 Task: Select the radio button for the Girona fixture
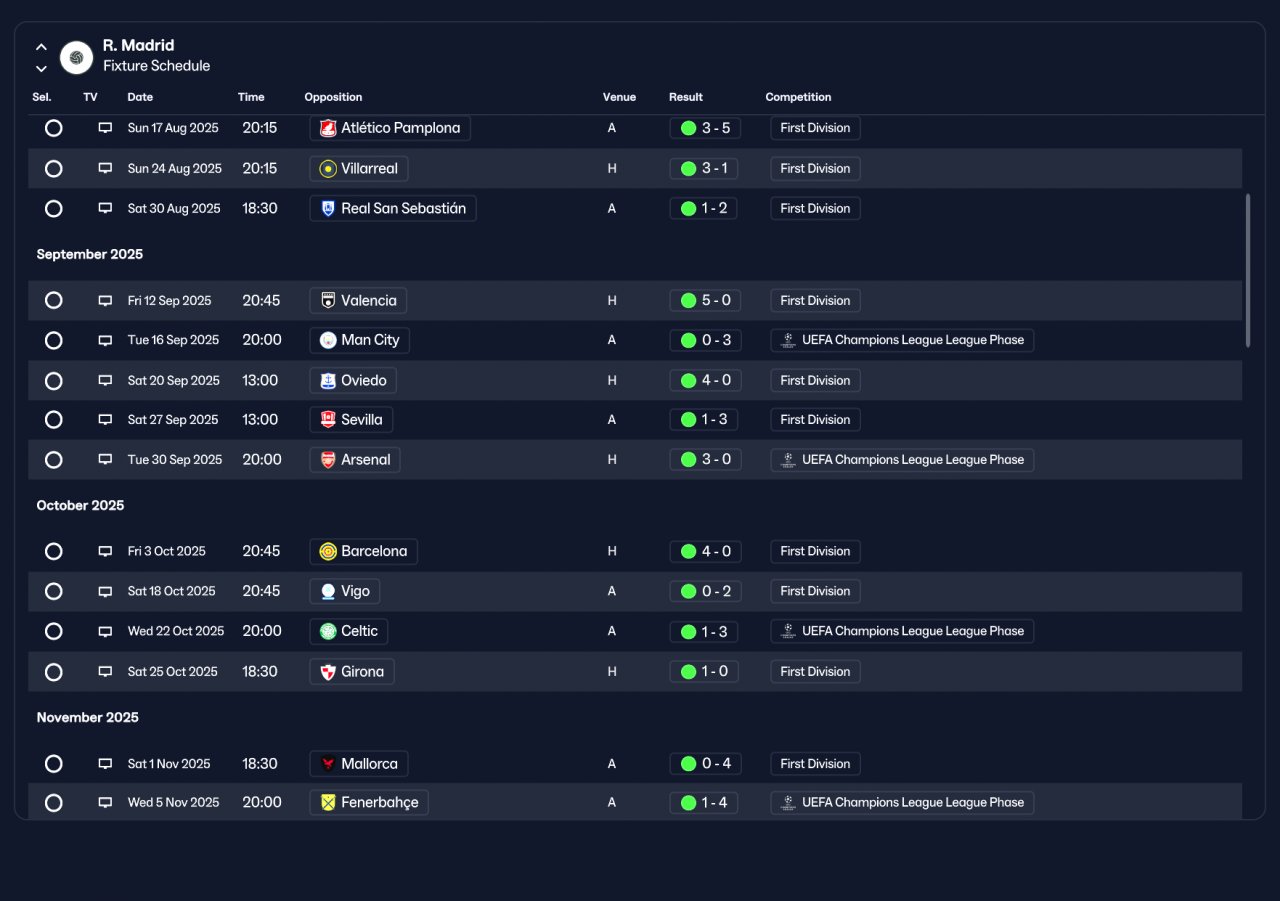pyautogui.click(x=54, y=672)
